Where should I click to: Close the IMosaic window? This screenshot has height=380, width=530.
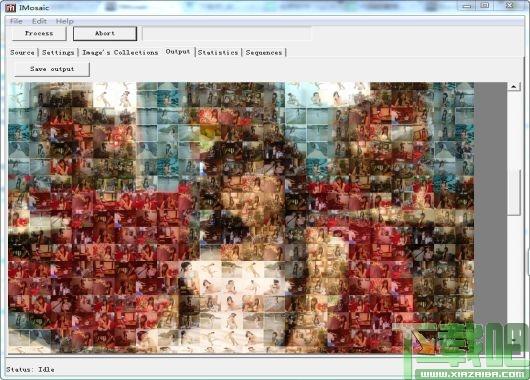(509, 5)
